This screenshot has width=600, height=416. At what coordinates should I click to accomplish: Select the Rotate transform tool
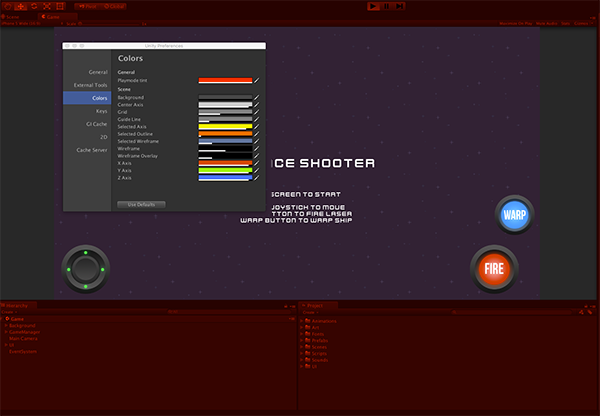click(34, 6)
